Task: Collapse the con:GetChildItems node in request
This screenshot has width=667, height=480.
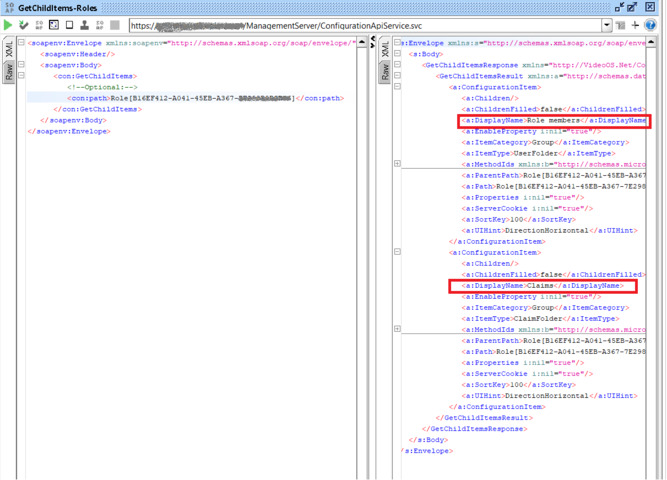Action: pos(22,76)
